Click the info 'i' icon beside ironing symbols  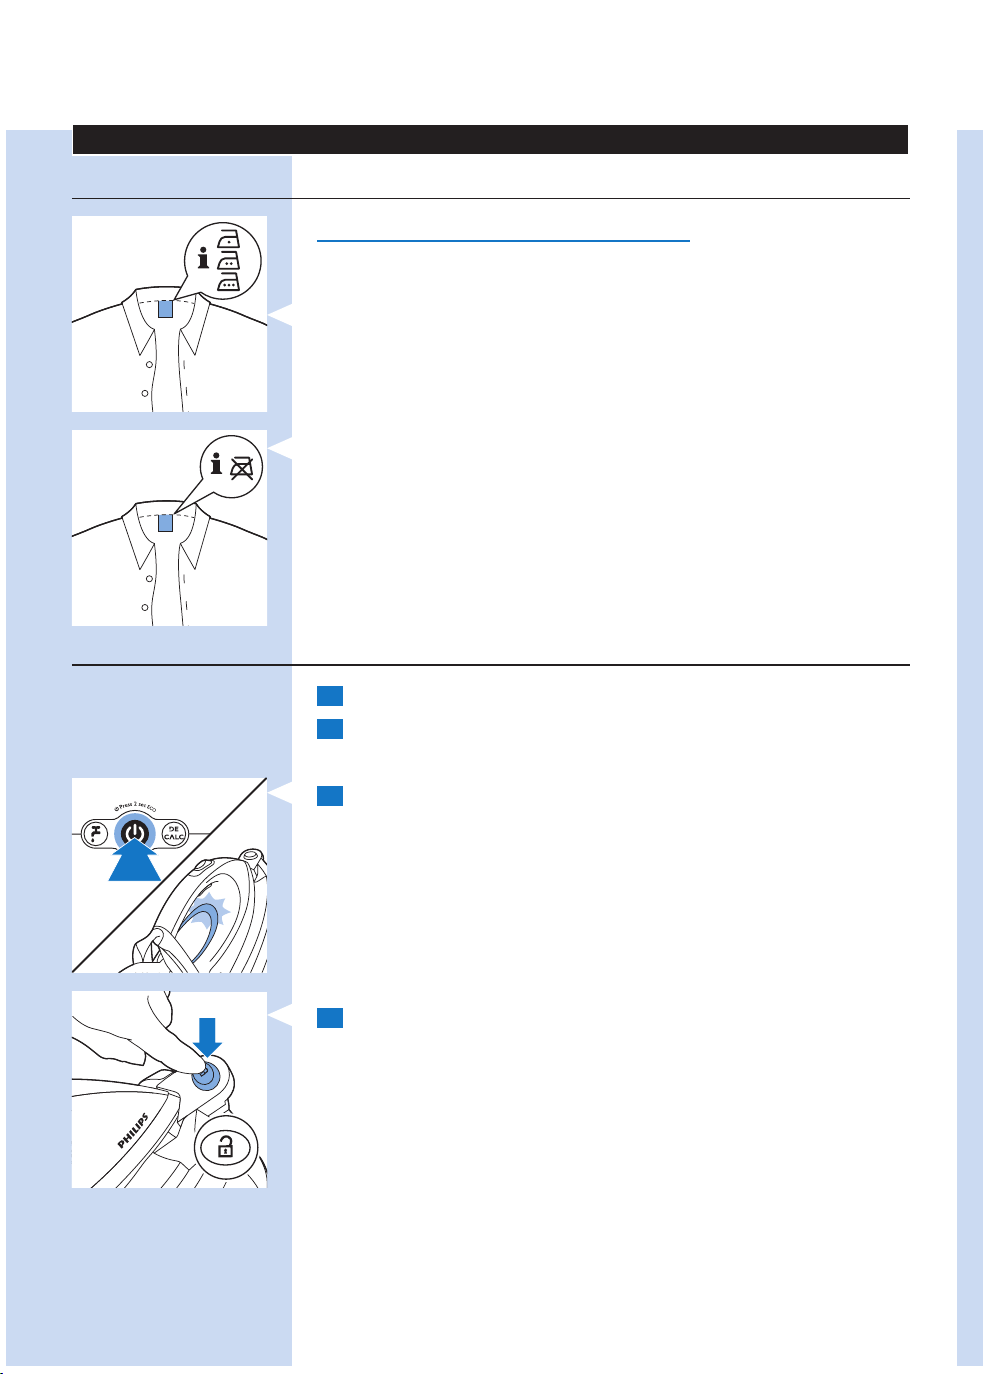204,259
